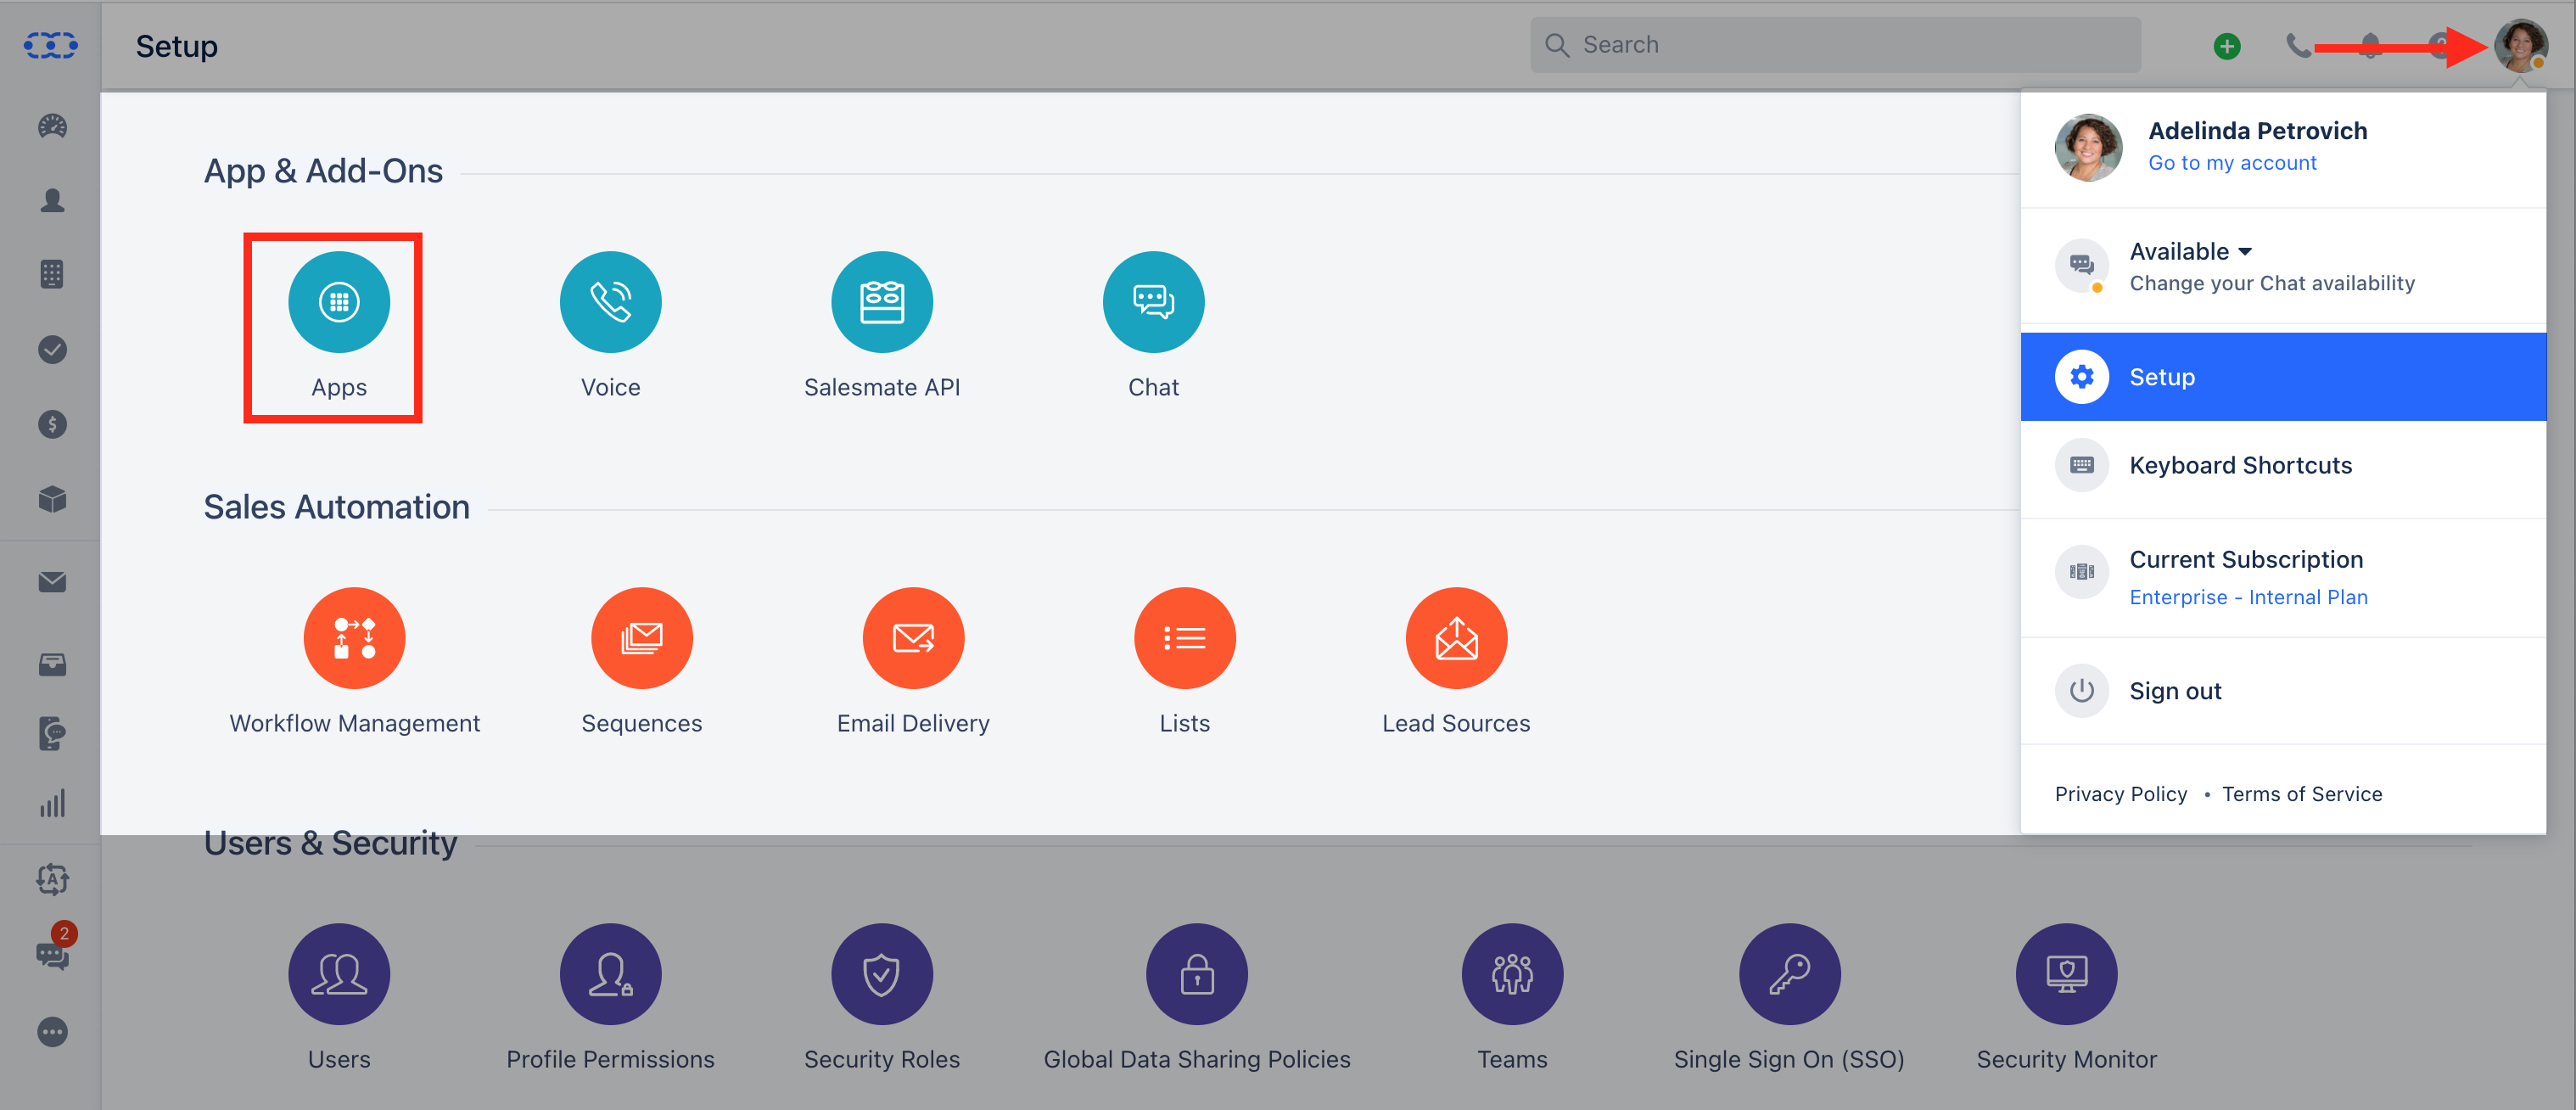Click the global Search field

(x=1835, y=45)
